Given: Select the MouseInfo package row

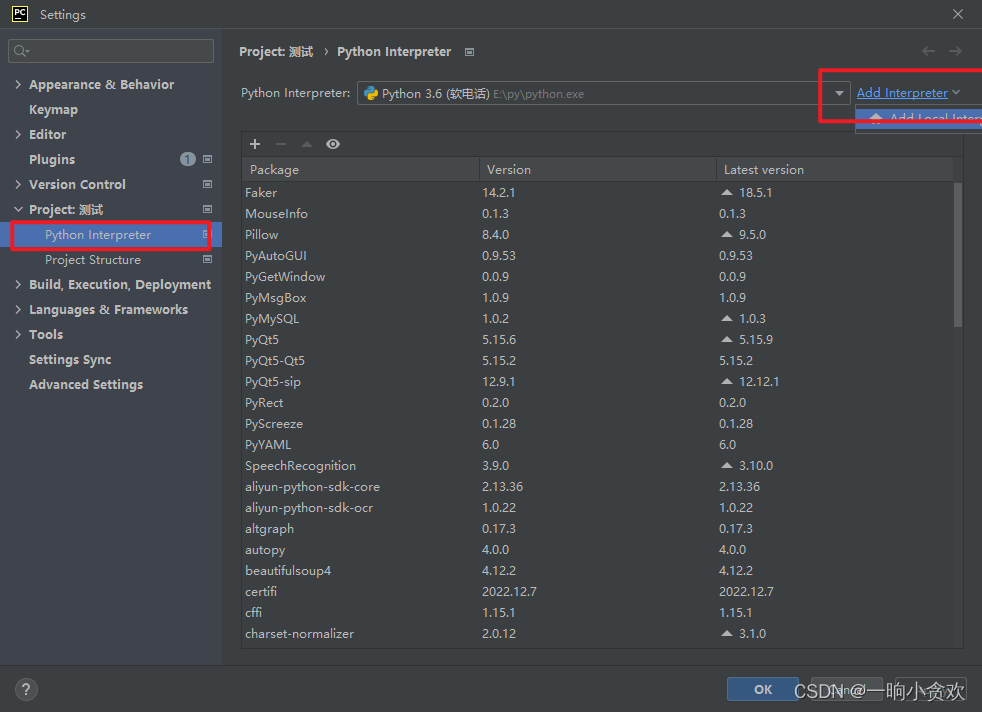Looking at the screenshot, I should [x=598, y=214].
